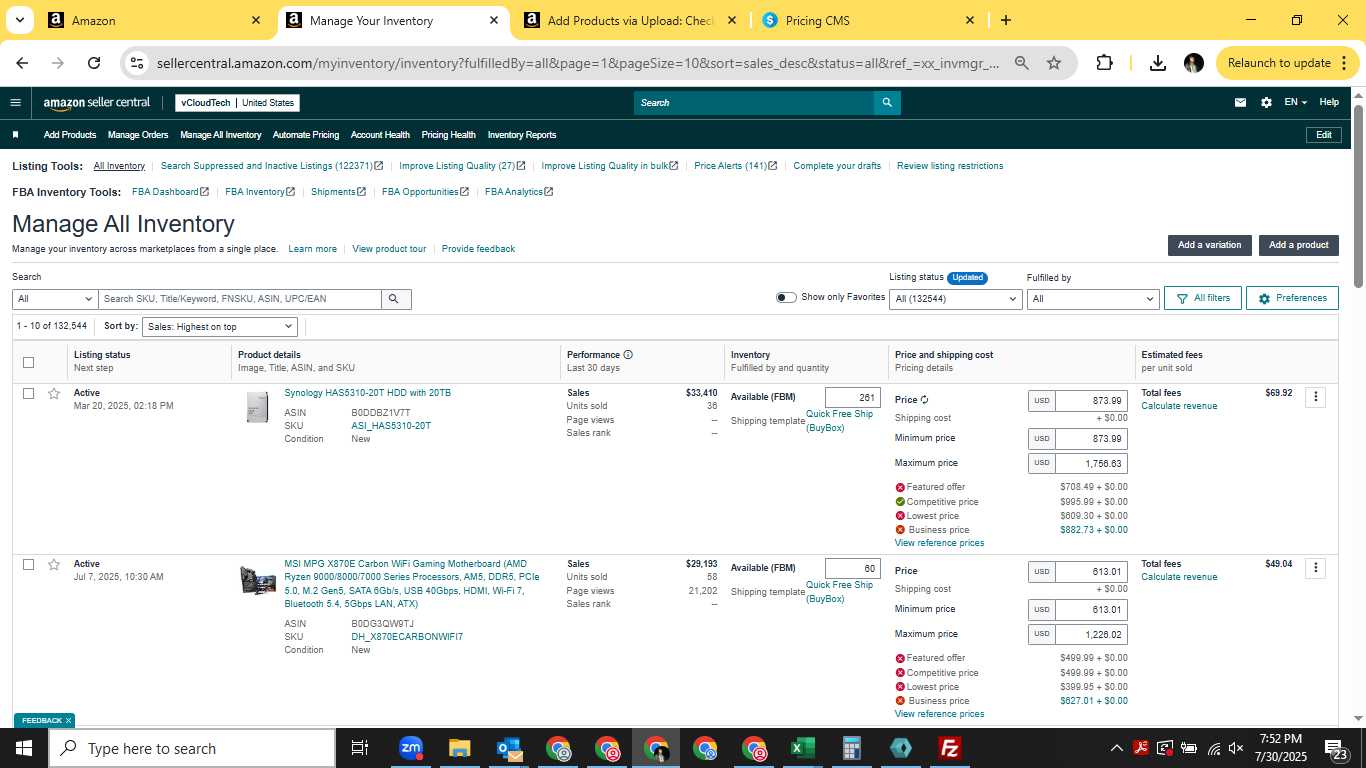Image resolution: width=1366 pixels, height=768 pixels.
Task: Open the FBA Dashboard link
Action: (170, 192)
